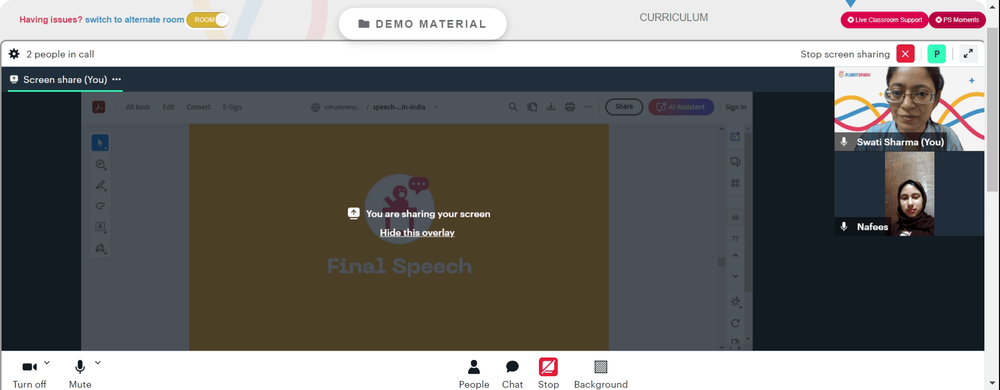
Task: Select the highlighter pen tool
Action: pyautogui.click(x=100, y=185)
